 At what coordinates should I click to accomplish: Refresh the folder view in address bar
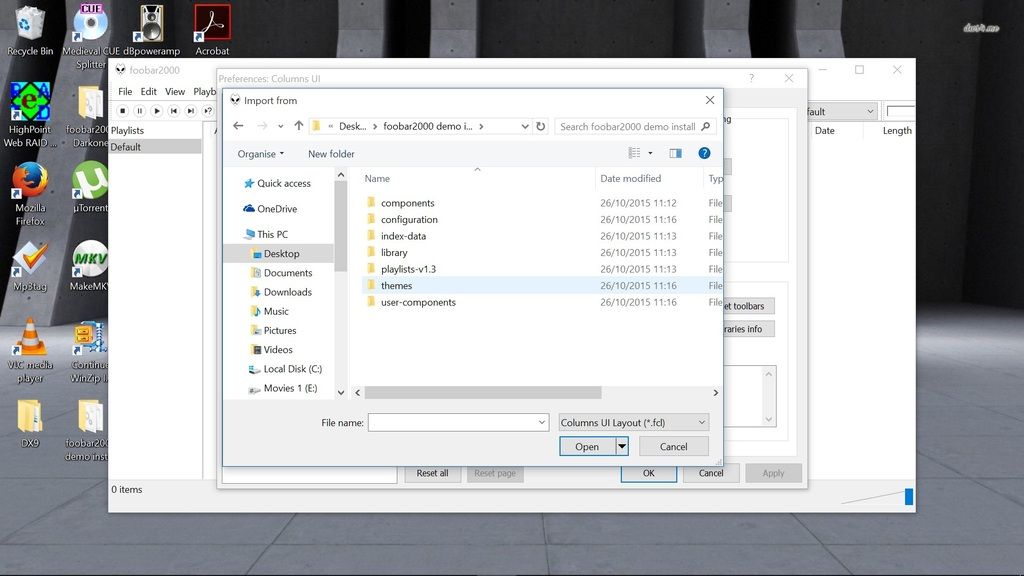click(x=541, y=126)
